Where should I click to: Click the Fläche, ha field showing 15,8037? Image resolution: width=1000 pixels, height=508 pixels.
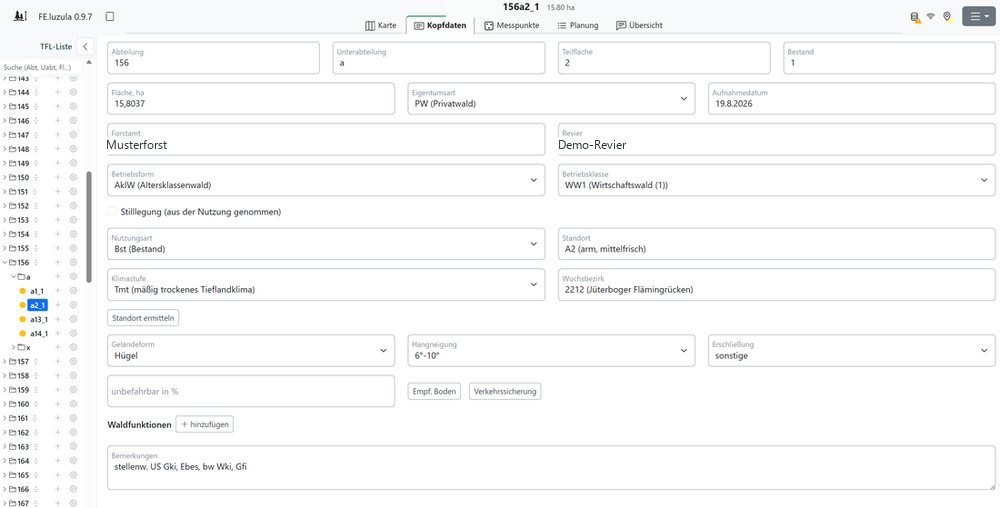coord(251,99)
